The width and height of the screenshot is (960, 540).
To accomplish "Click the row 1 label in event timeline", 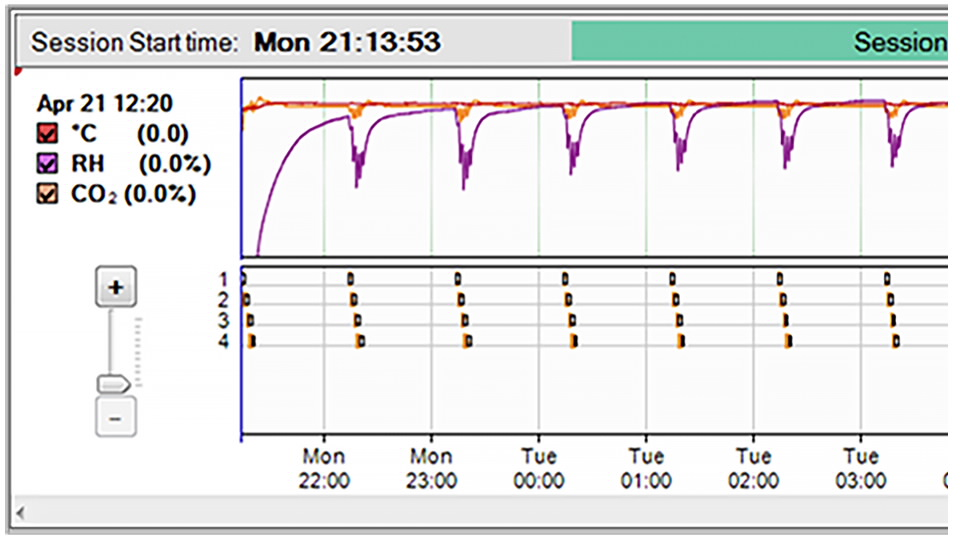I will [x=224, y=278].
